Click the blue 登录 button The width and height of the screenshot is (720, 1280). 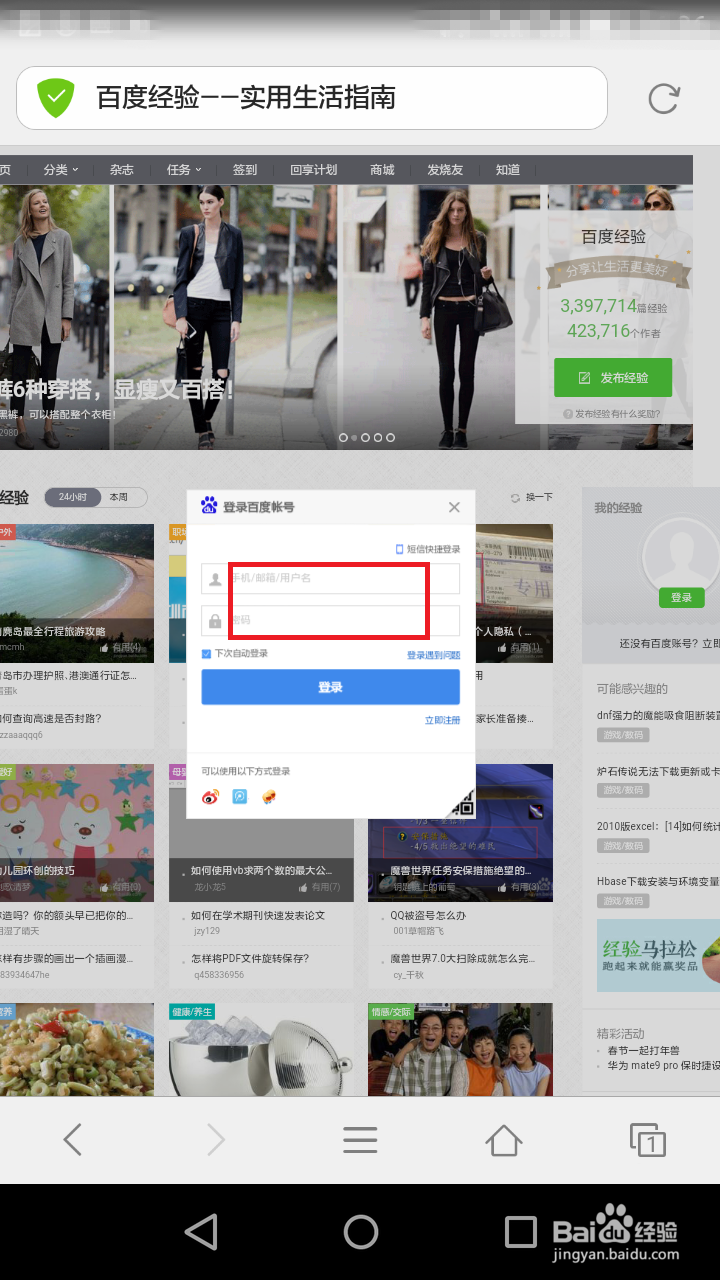click(330, 687)
